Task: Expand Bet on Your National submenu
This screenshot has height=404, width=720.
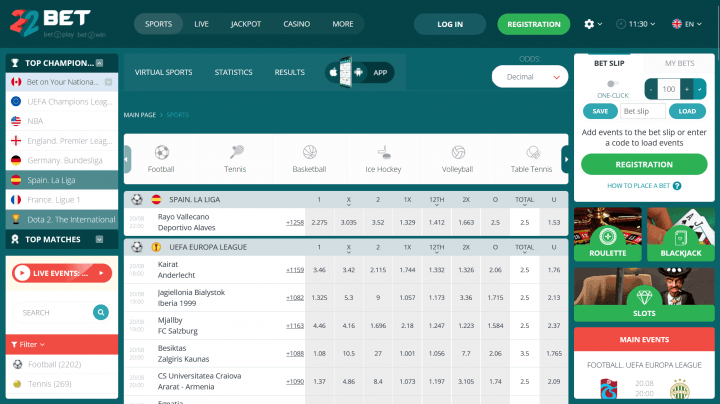Action: [x=108, y=82]
